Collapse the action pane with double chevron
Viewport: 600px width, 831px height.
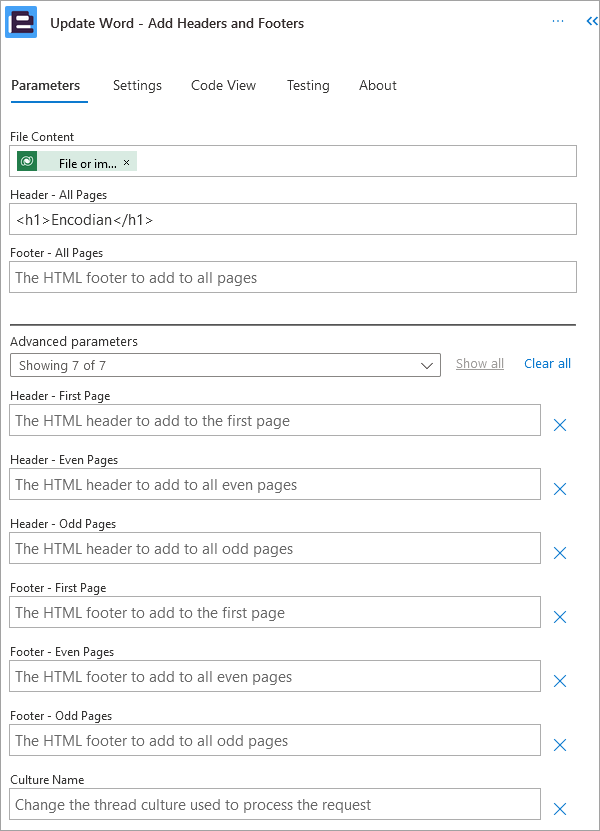coord(590,21)
